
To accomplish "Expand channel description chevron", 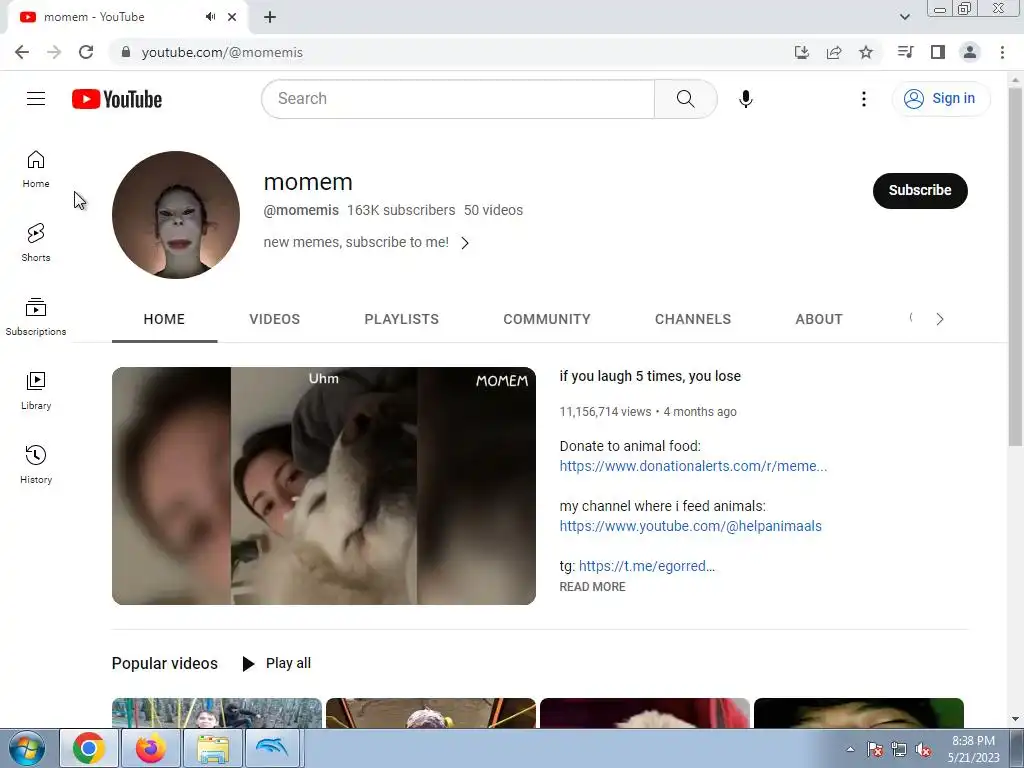I will (x=465, y=243).
